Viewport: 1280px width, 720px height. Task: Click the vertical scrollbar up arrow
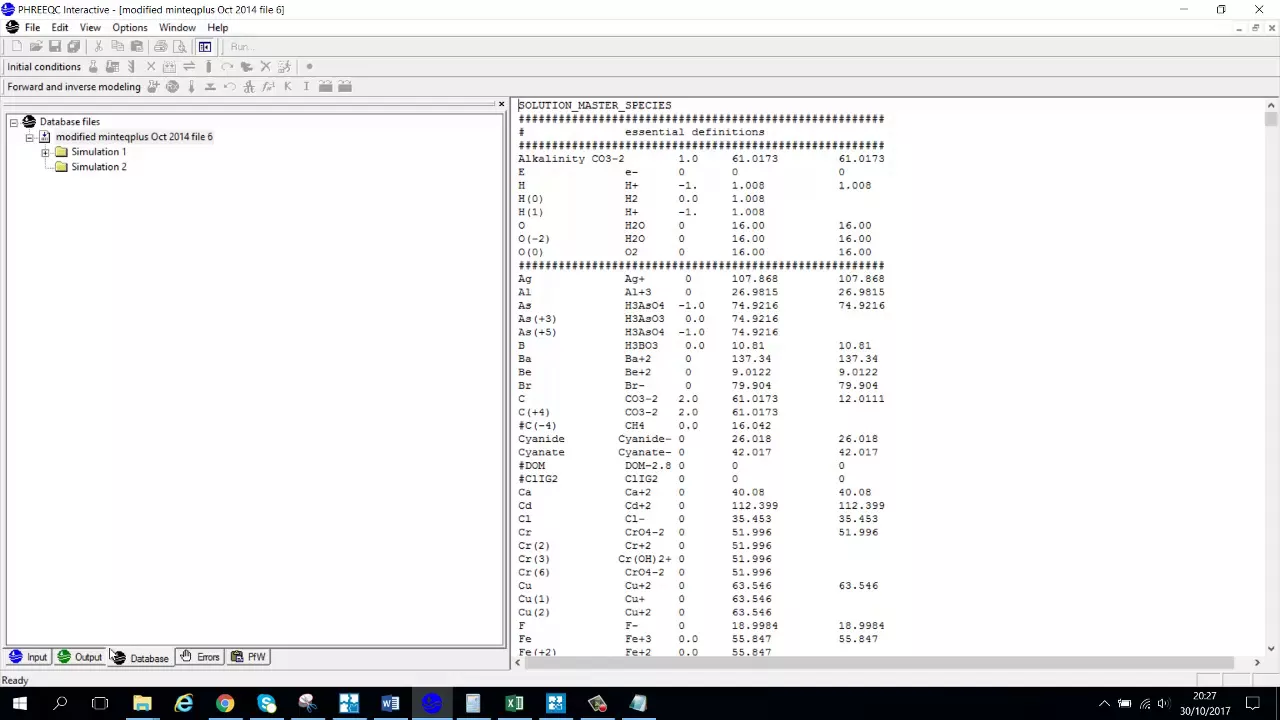[x=1271, y=105]
